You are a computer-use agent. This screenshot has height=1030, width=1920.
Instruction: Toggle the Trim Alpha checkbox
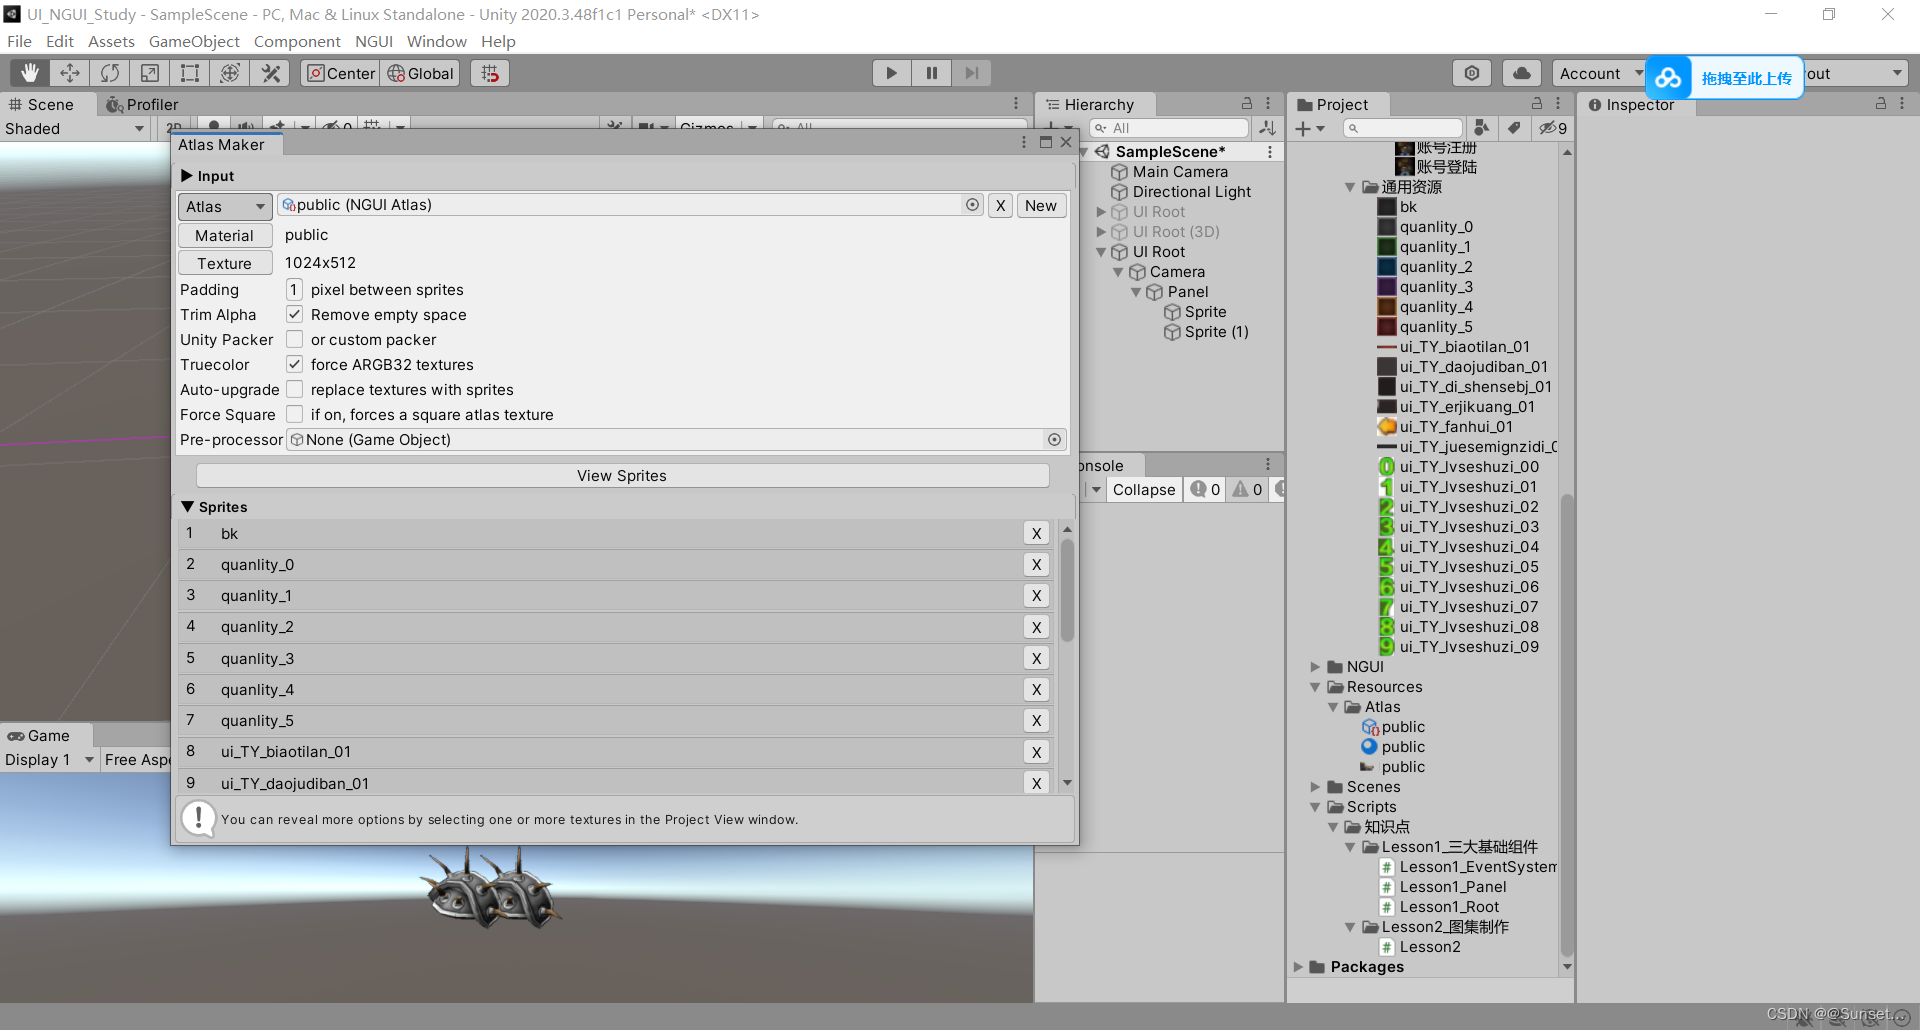pos(295,315)
